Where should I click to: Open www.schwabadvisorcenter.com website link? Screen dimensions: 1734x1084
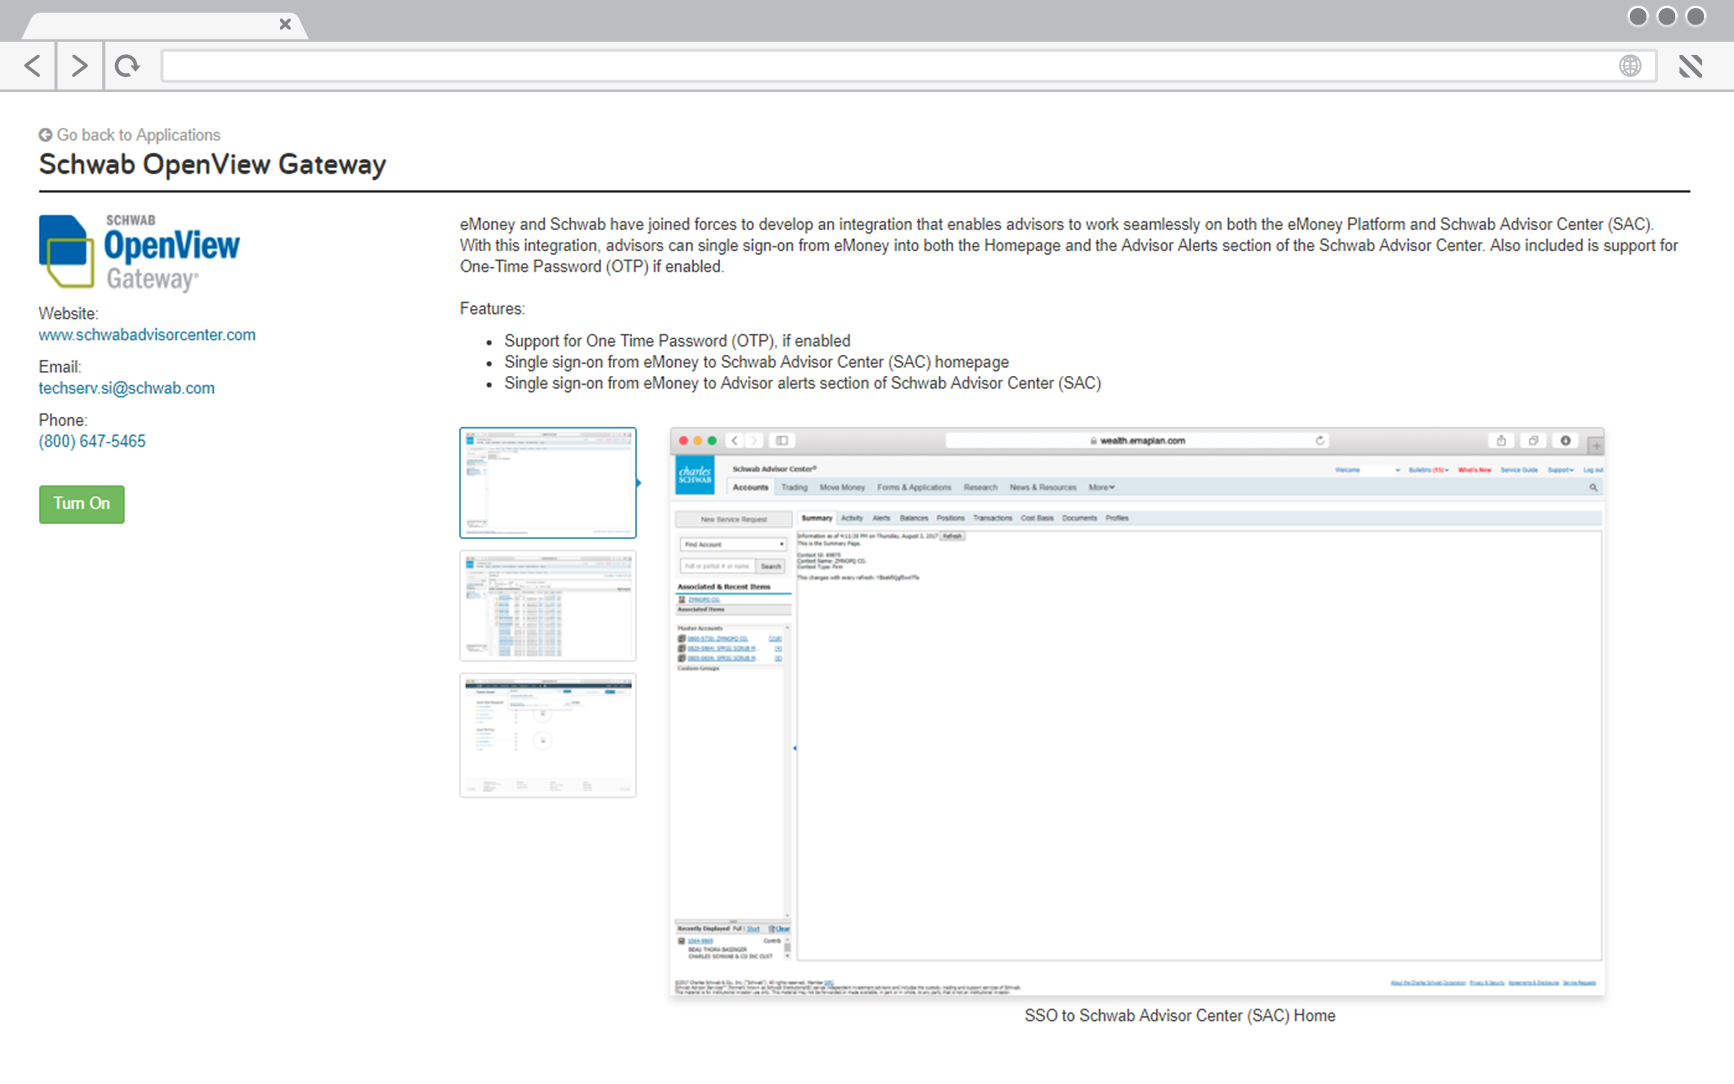147,335
